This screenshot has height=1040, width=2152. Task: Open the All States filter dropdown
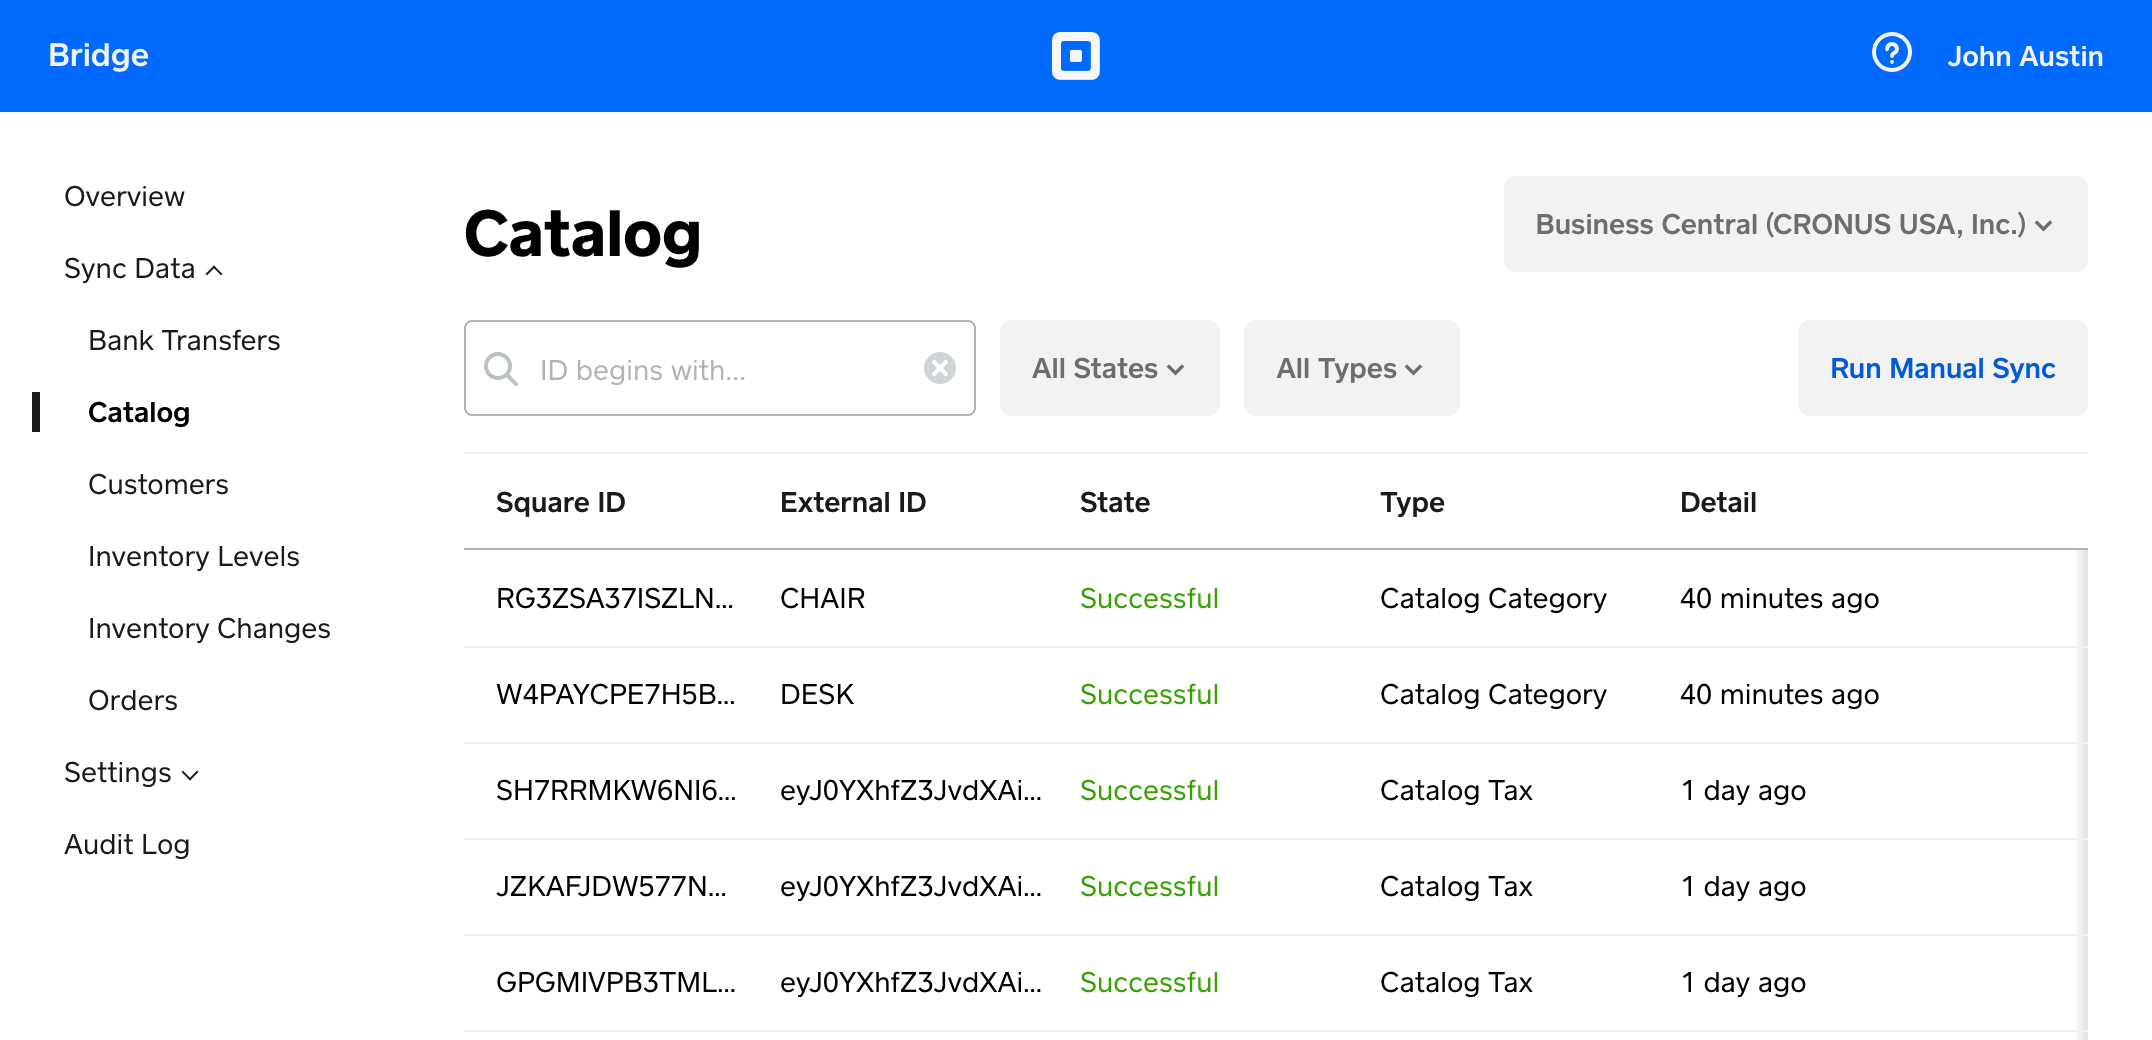1110,368
